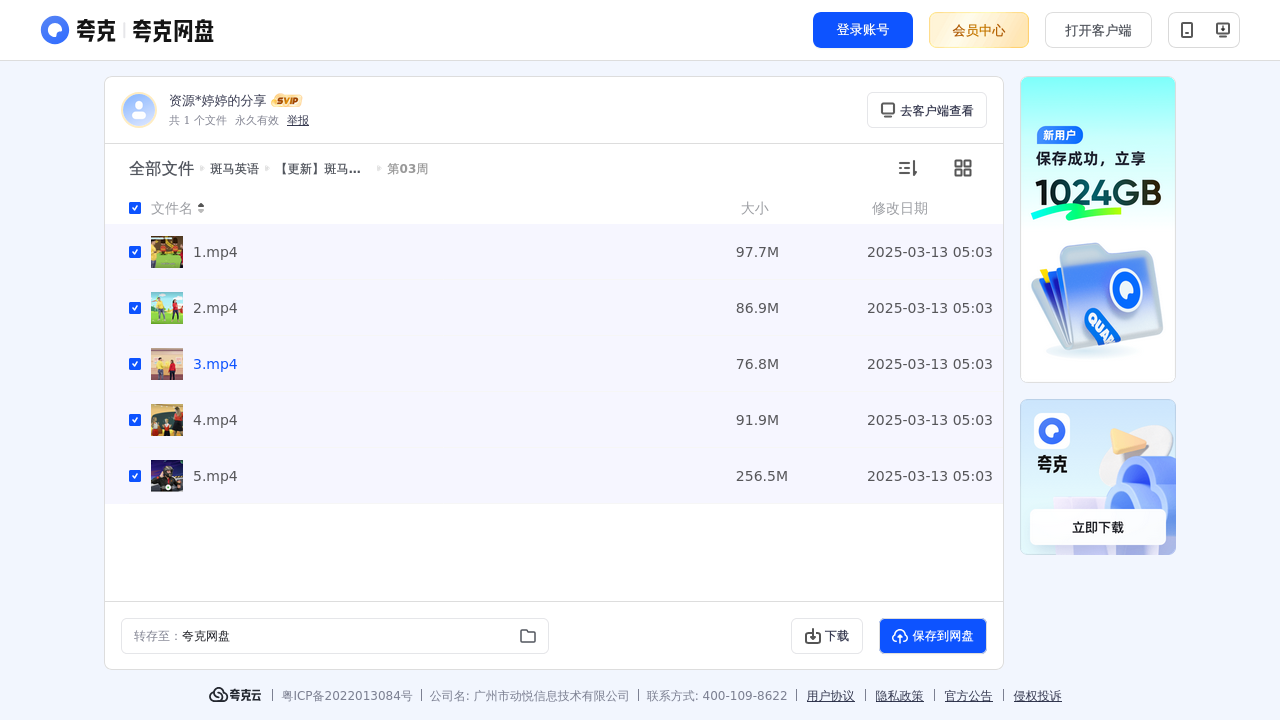This screenshot has width=1280, height=720.
Task: Click the 1024GB new user promo banner
Action: [x=1098, y=229]
